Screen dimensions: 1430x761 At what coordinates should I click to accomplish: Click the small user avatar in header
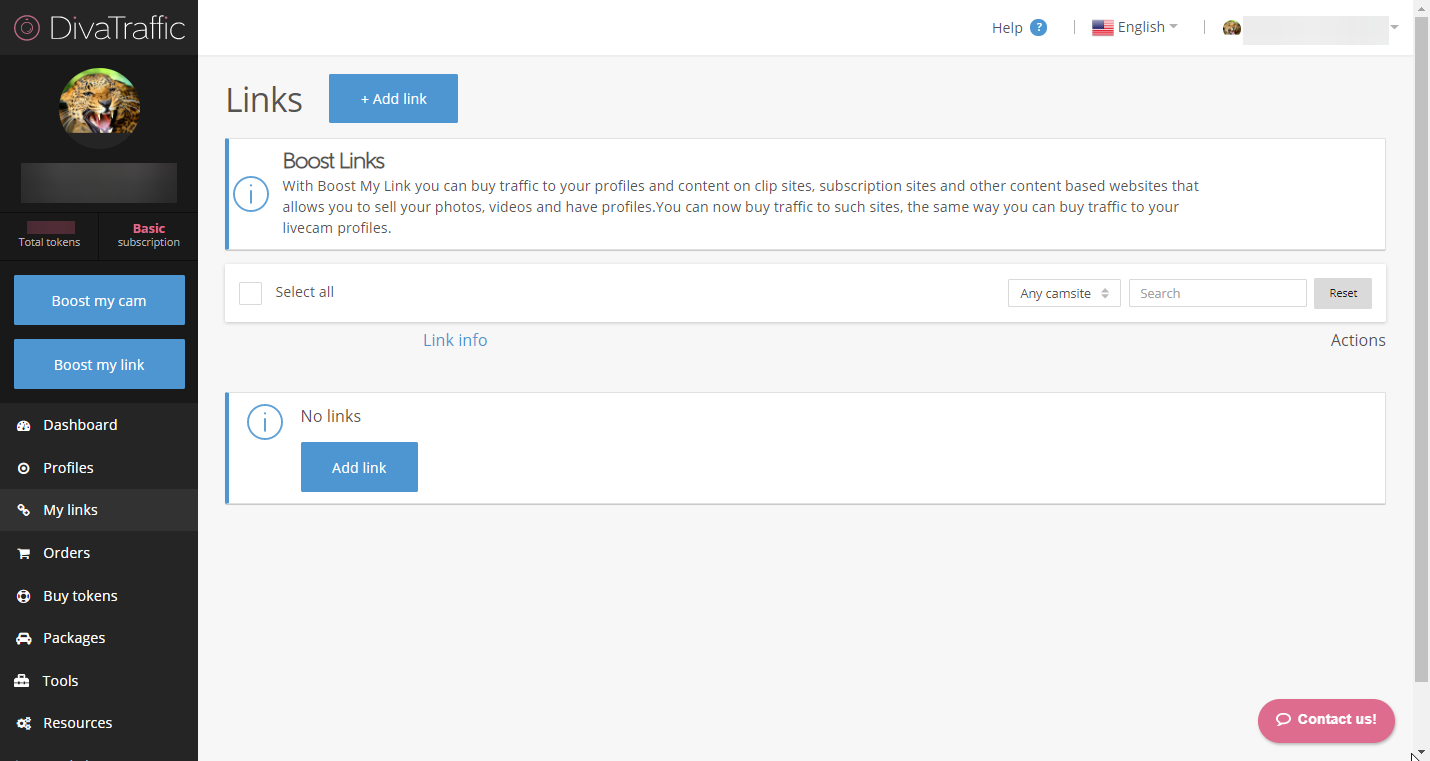pos(1232,28)
